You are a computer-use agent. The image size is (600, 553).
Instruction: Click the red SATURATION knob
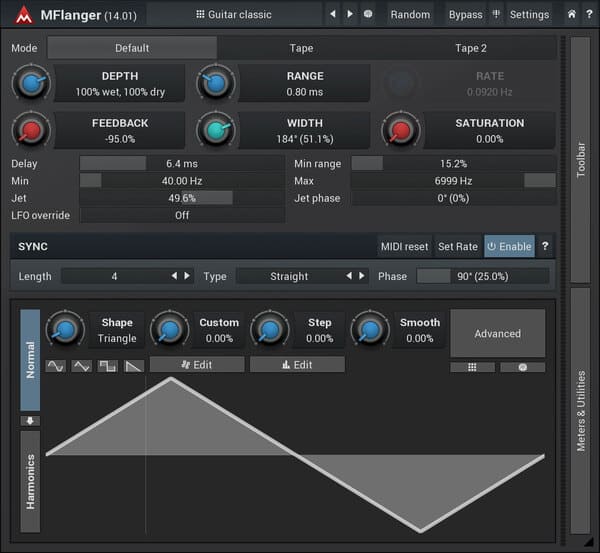click(x=401, y=131)
